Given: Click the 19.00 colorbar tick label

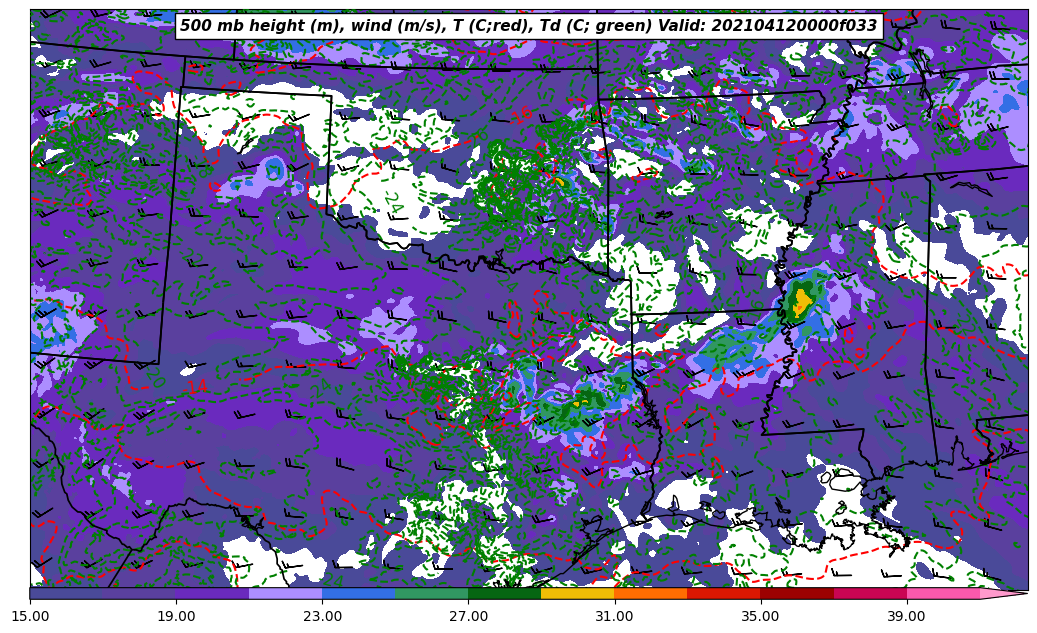Looking at the screenshot, I should point(176,616).
